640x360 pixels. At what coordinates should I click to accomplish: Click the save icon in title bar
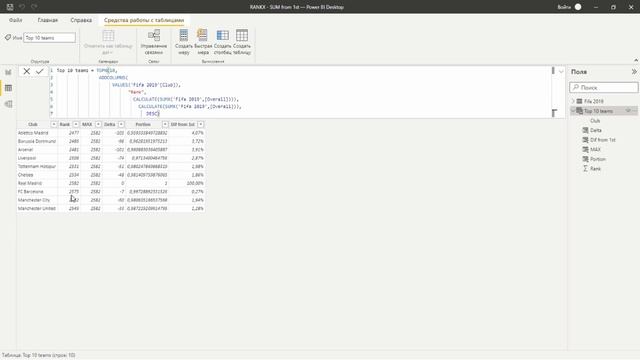[10, 7]
